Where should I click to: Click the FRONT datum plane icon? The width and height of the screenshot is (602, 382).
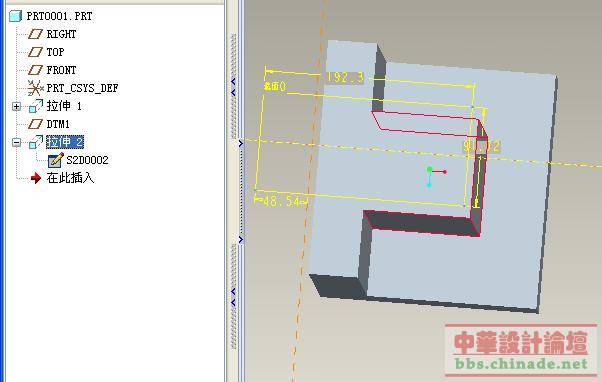(x=35, y=70)
